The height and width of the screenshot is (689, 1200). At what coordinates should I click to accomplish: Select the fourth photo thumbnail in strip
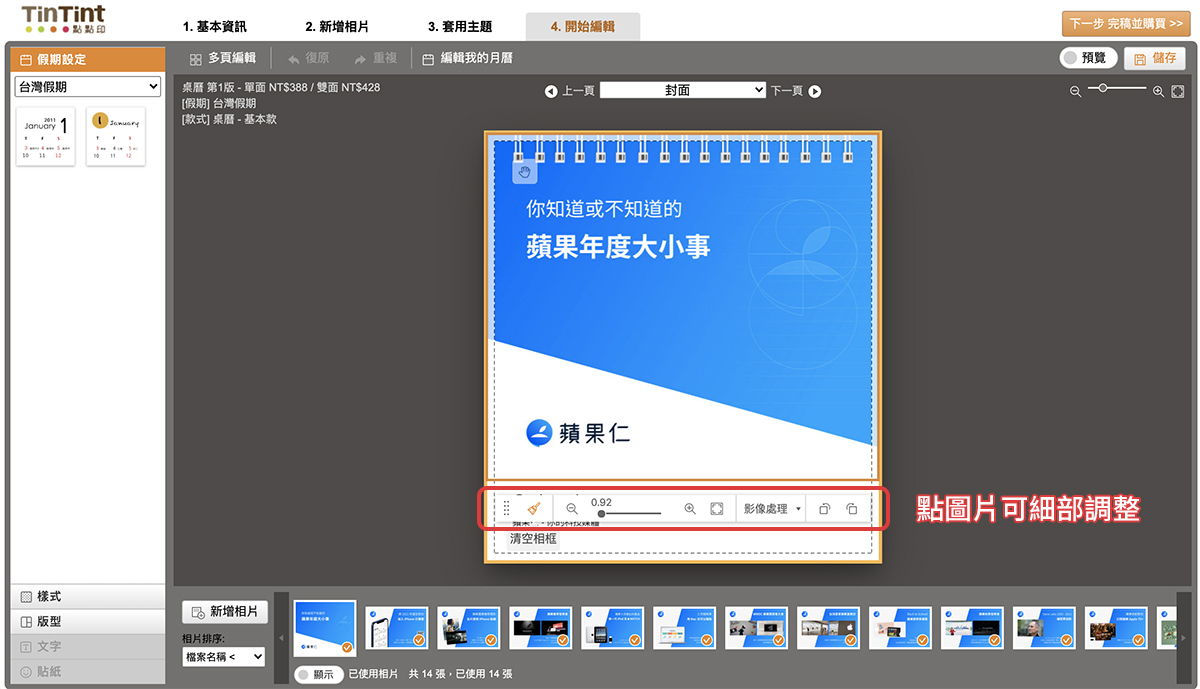pos(541,628)
